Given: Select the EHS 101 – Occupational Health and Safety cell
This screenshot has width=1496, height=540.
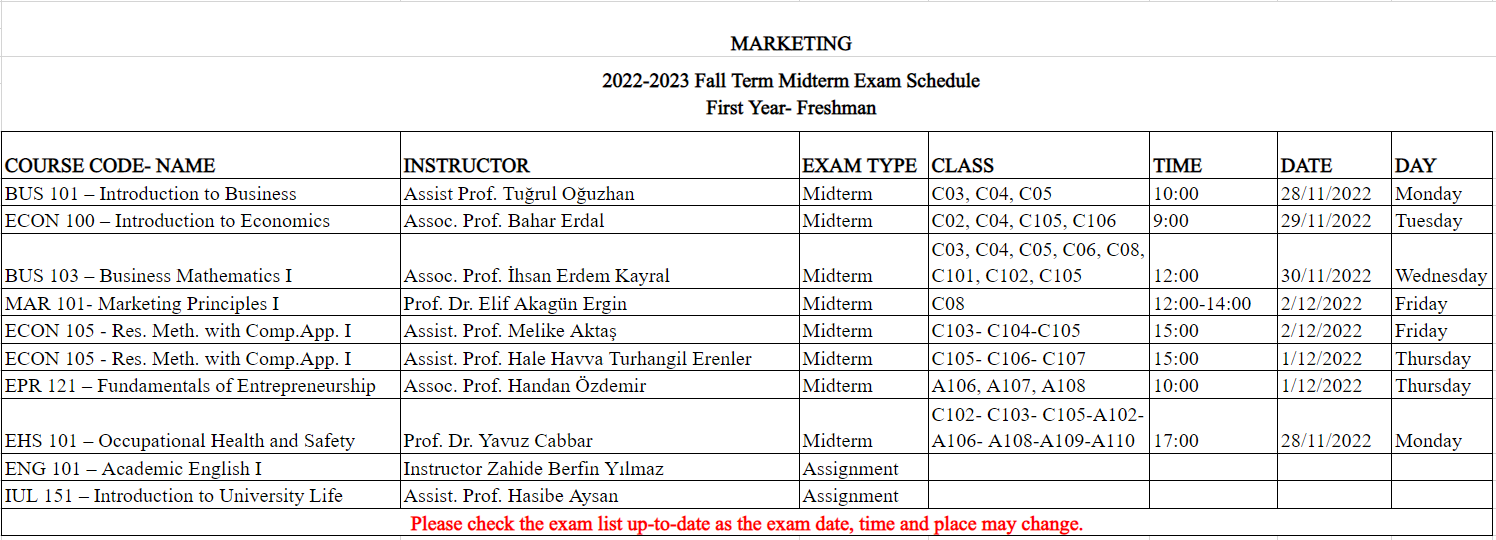Looking at the screenshot, I should [x=200, y=427].
